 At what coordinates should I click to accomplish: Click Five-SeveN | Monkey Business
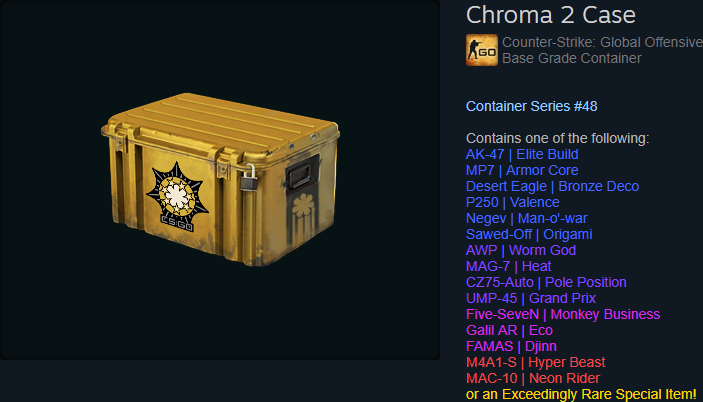(x=563, y=314)
